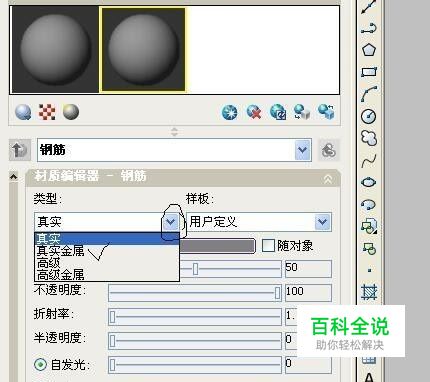The image size is (430, 382).
Task: Choose 高级 in the type list
Action: tap(107, 263)
